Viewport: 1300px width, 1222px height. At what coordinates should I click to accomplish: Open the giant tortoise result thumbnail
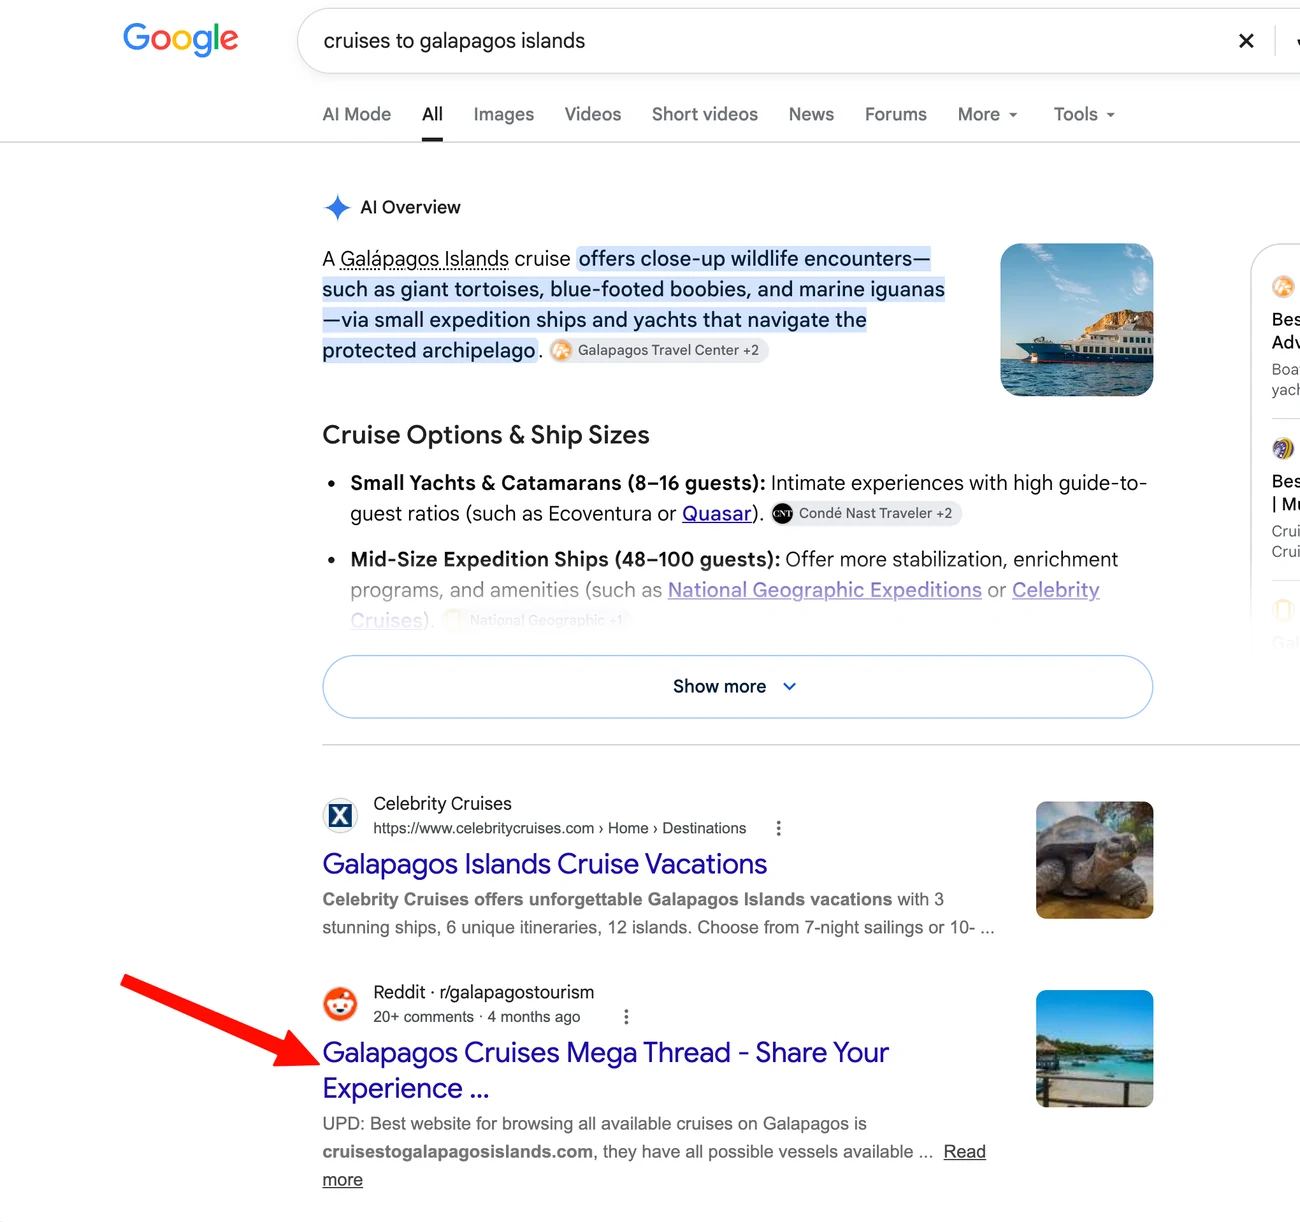pyautogui.click(x=1095, y=860)
